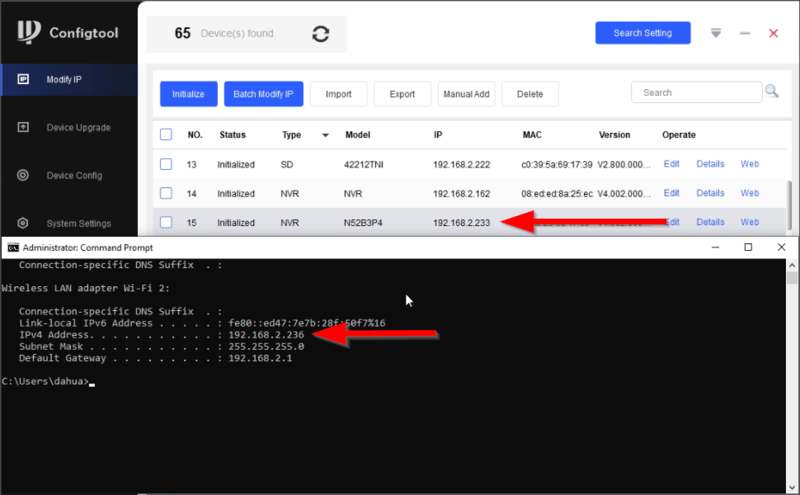800x495 pixels.
Task: Click the device list vertical scrollbar
Action: click(x=790, y=206)
